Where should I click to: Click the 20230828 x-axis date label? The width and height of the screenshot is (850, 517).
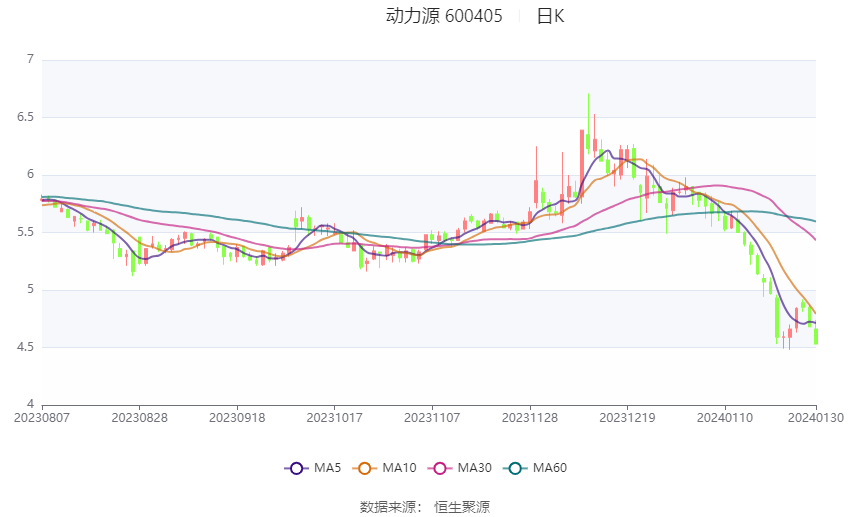click(x=139, y=418)
